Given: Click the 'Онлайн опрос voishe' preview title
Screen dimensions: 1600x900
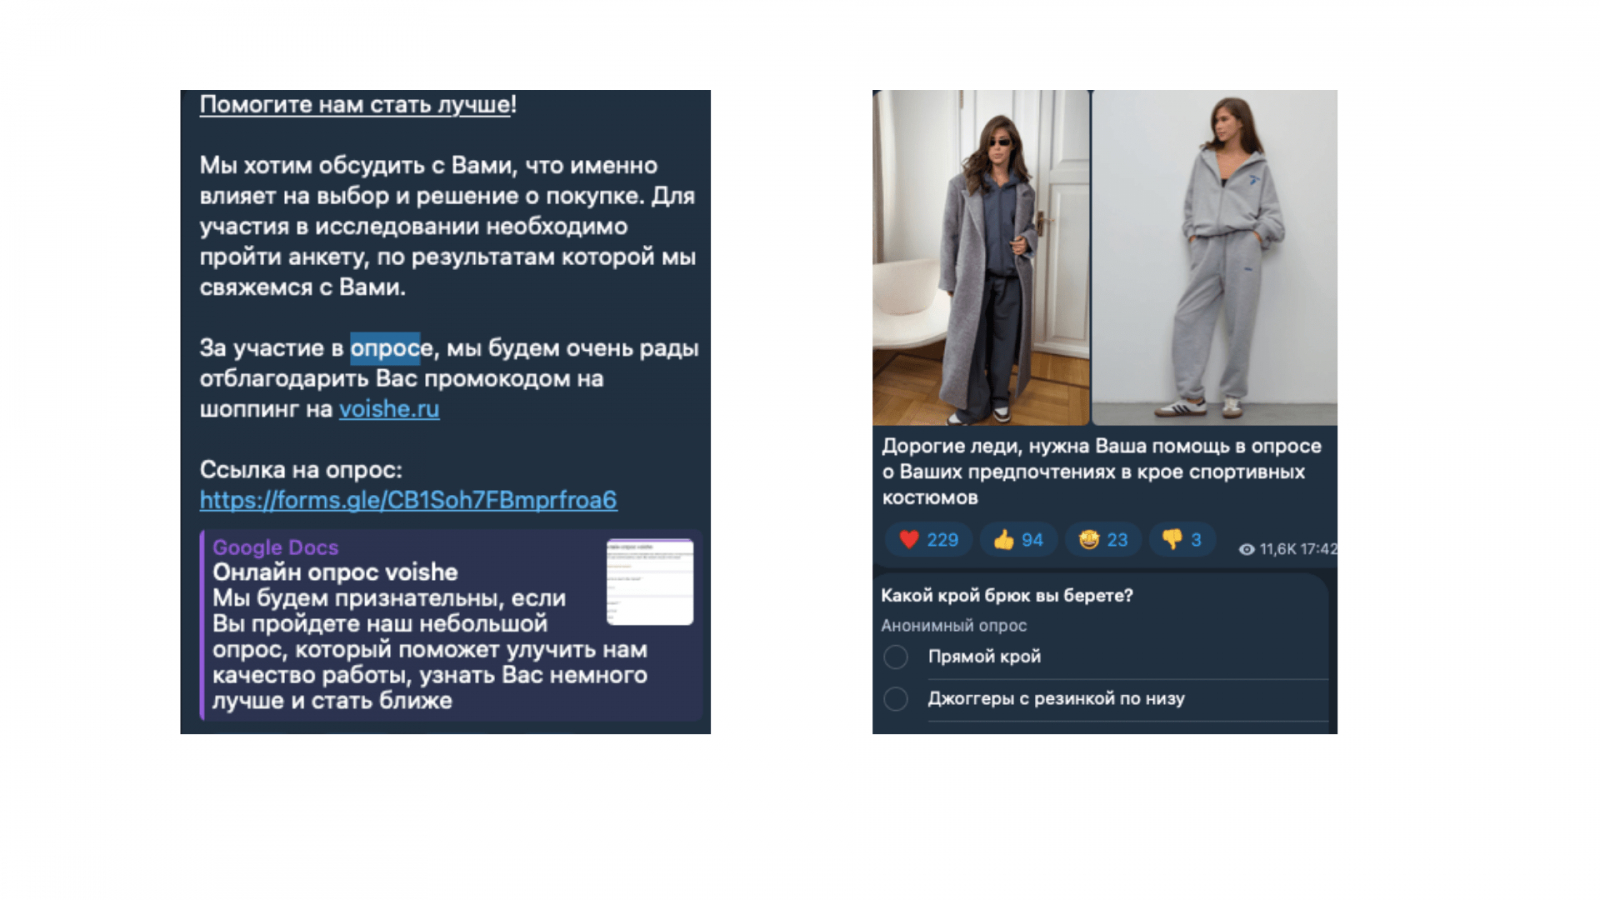Looking at the screenshot, I should click(x=335, y=572).
